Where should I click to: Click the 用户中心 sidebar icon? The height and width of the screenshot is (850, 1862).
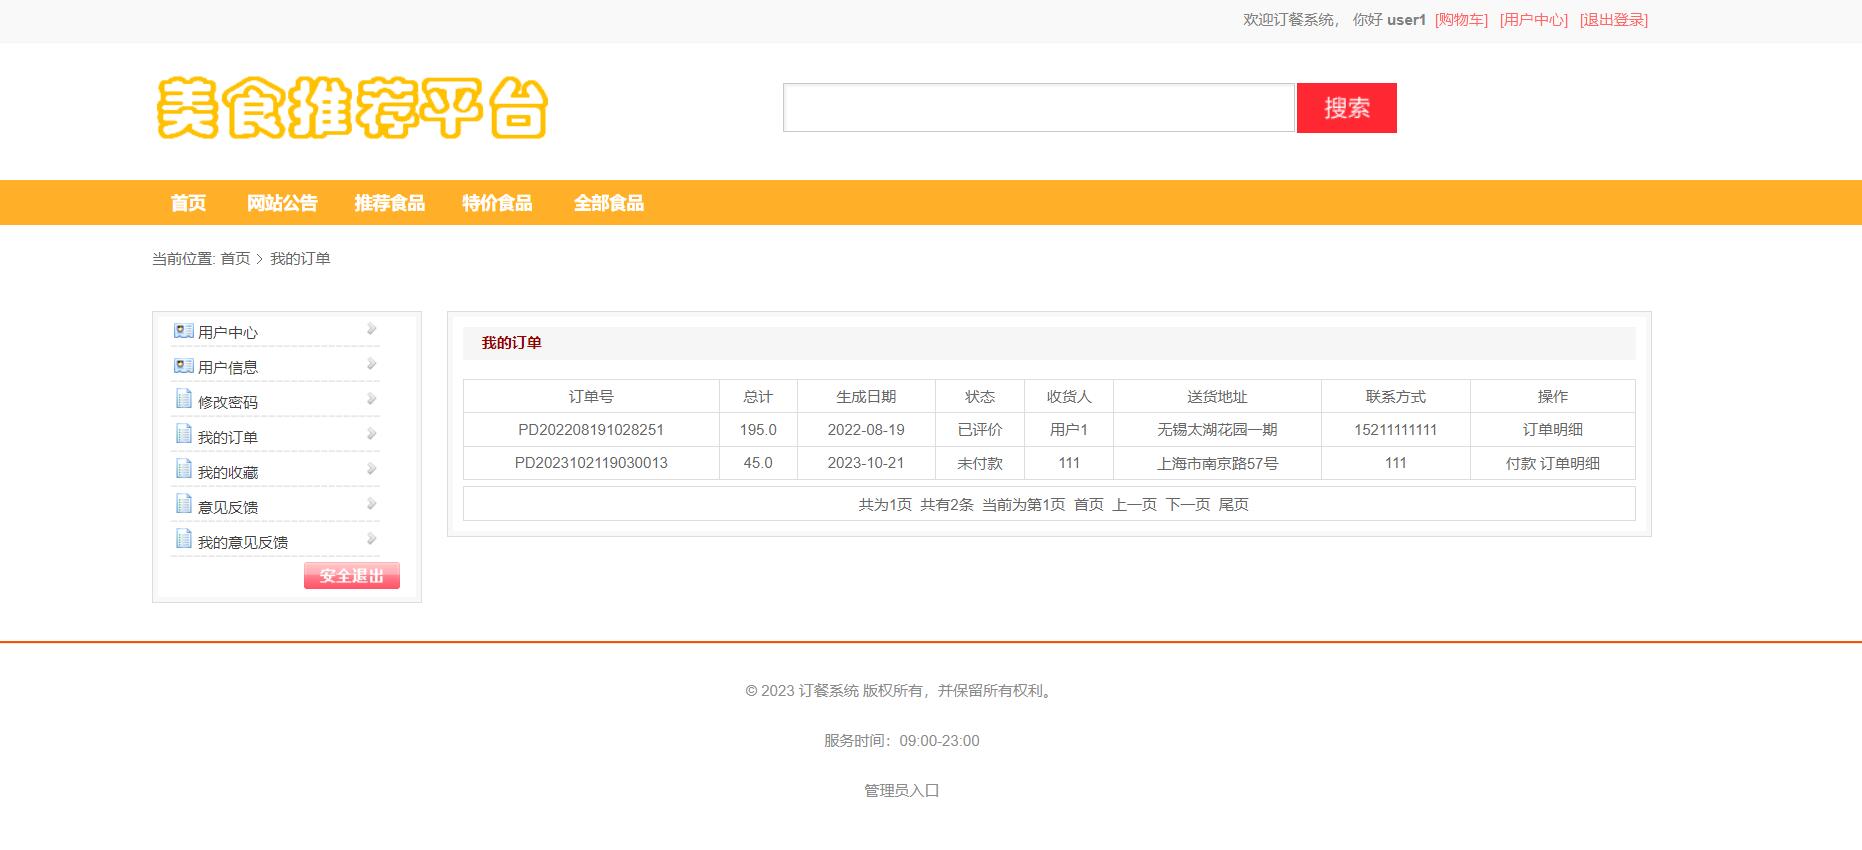pyautogui.click(x=184, y=330)
